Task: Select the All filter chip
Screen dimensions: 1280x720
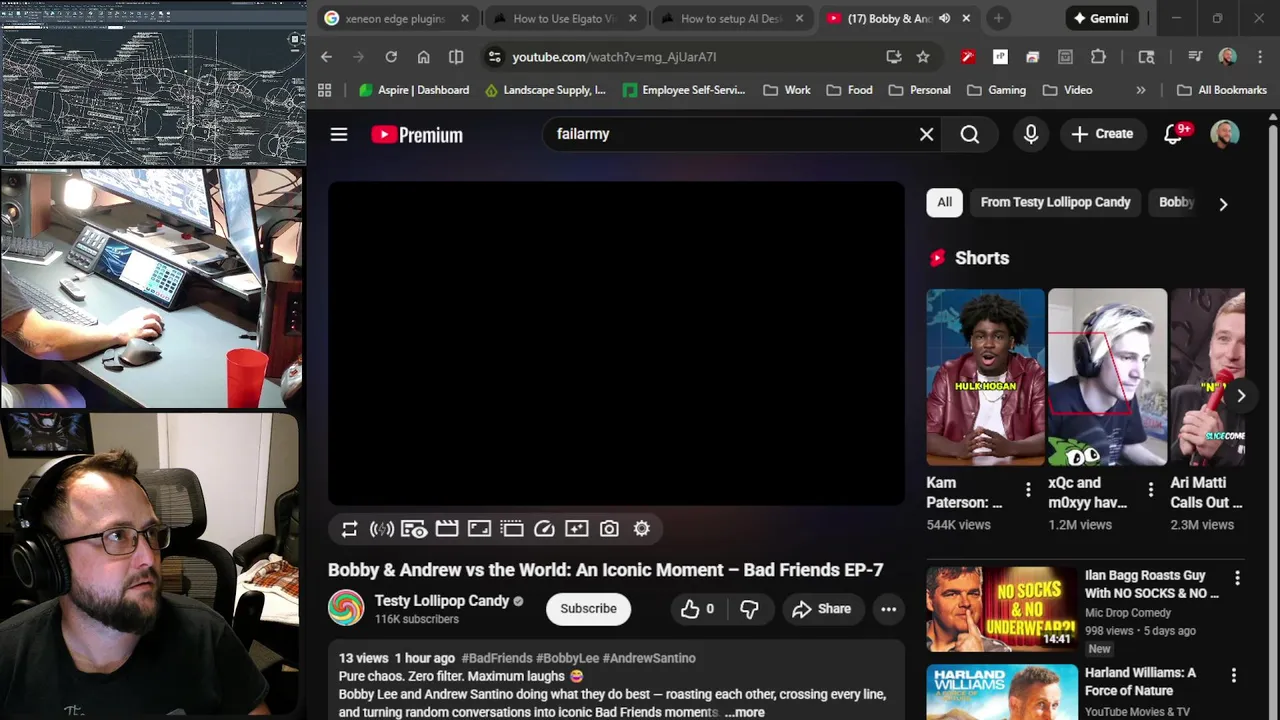Action: [944, 202]
